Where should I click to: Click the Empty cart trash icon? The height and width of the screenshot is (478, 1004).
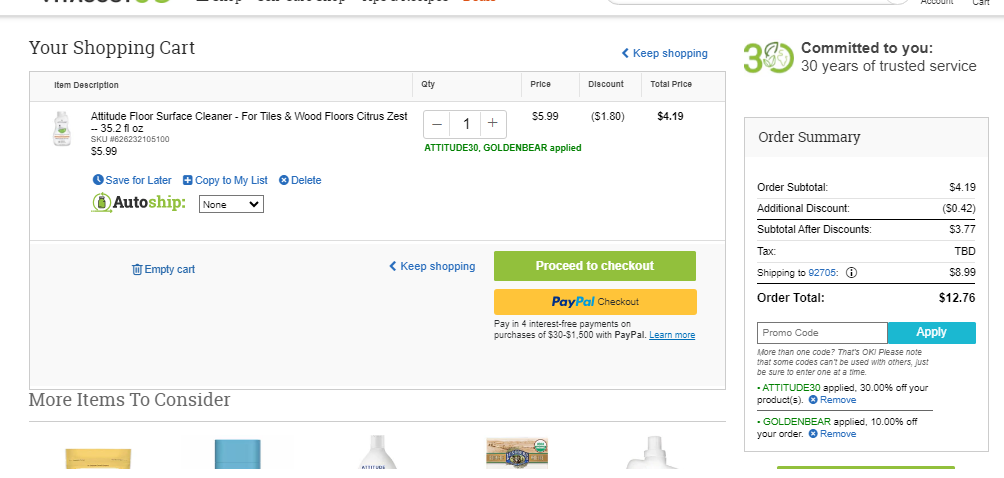point(137,269)
